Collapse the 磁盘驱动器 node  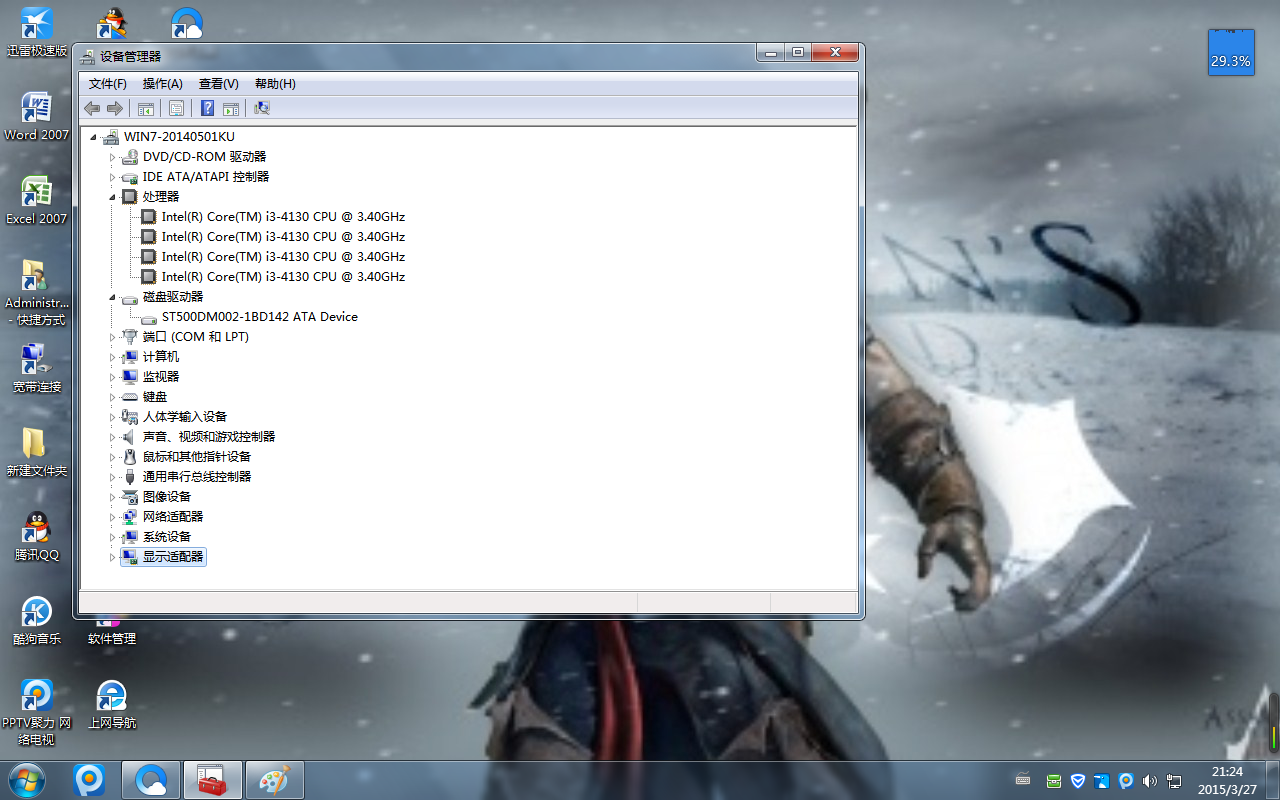click(x=112, y=297)
